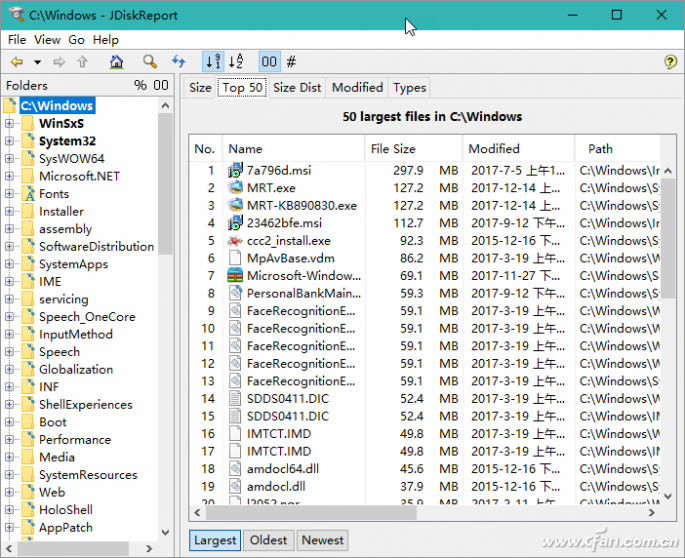Select the first 'IMTCT.IMD' row number 16

[425, 433]
